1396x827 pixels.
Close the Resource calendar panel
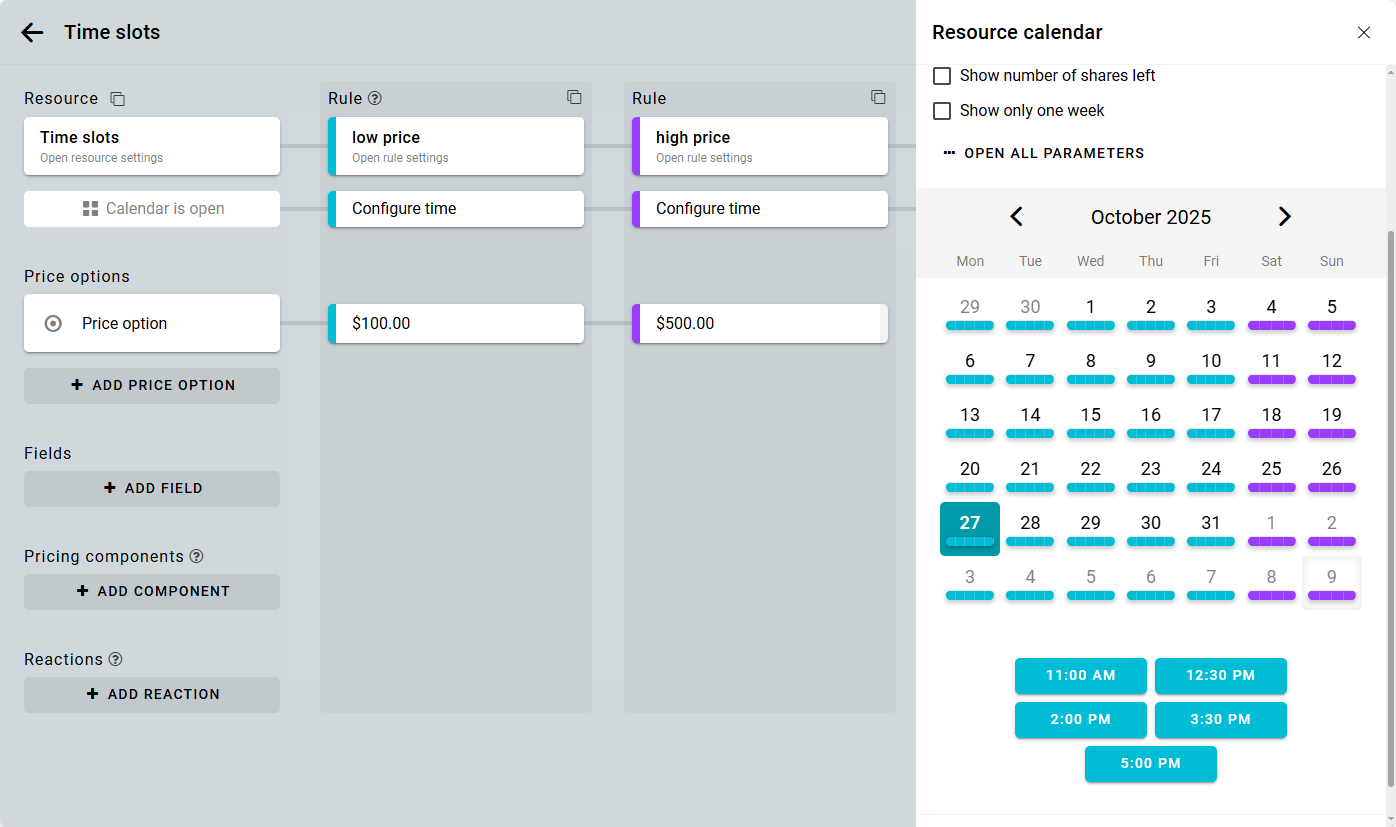point(1364,33)
